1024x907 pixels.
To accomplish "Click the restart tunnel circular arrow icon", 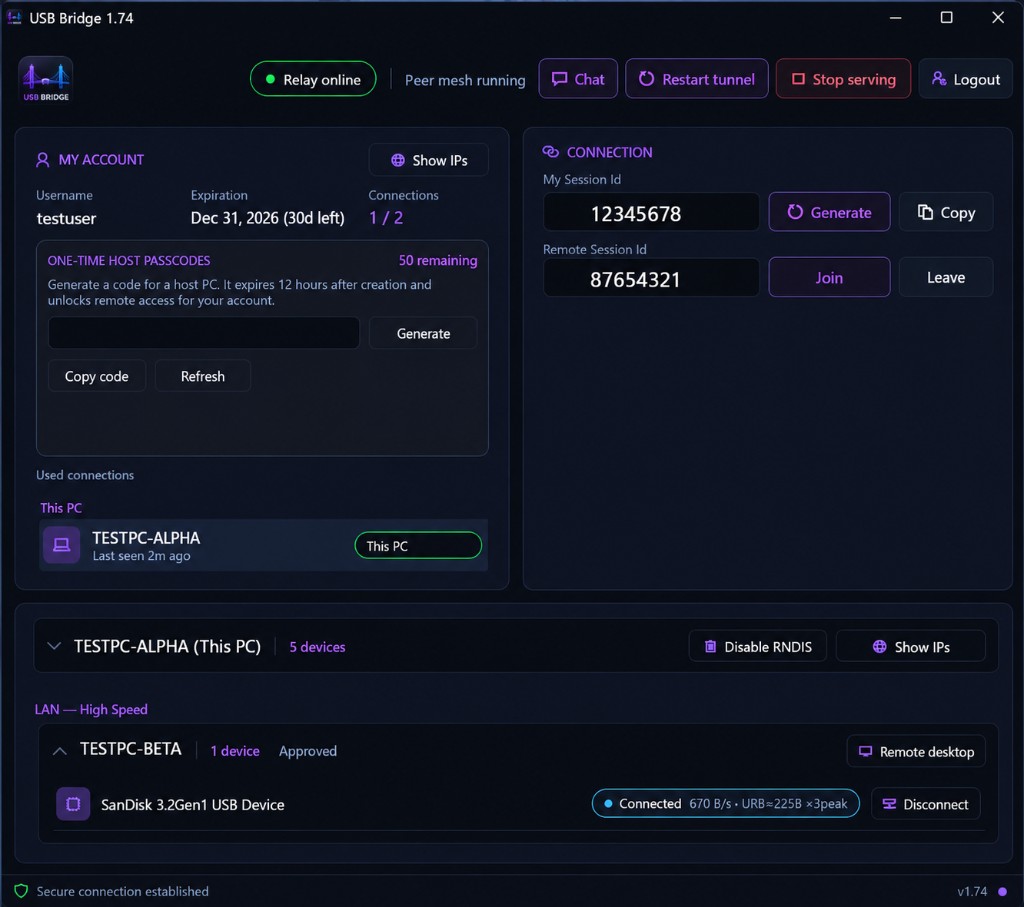I will 647,79.
